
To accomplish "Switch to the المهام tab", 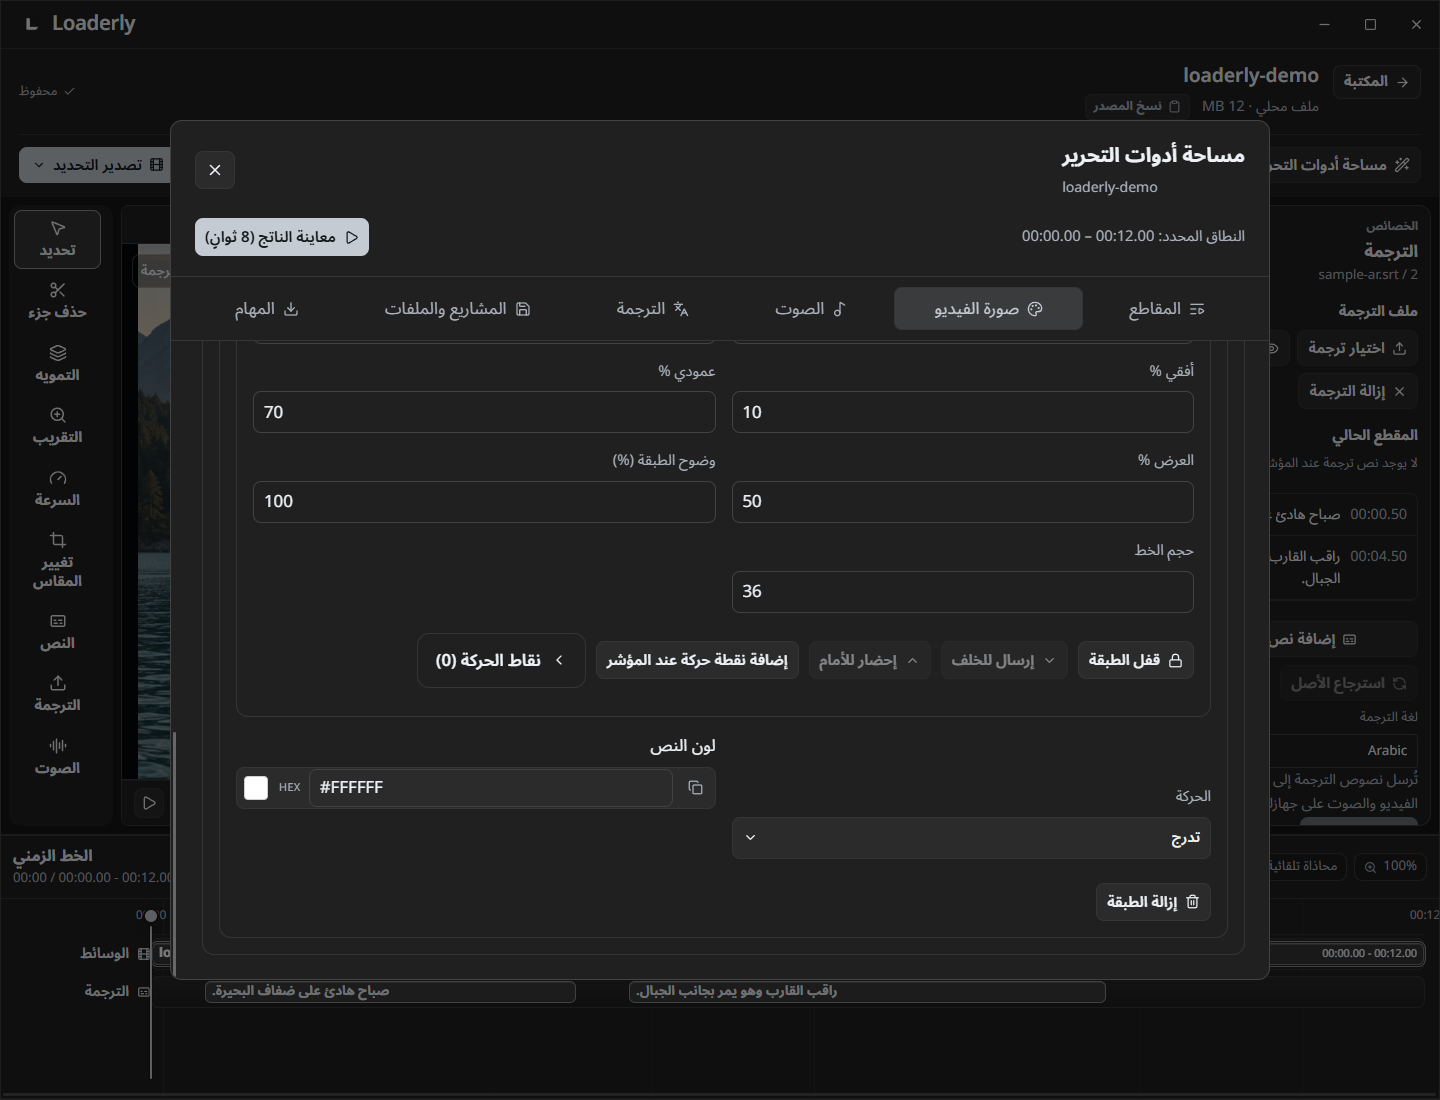I will tap(266, 309).
